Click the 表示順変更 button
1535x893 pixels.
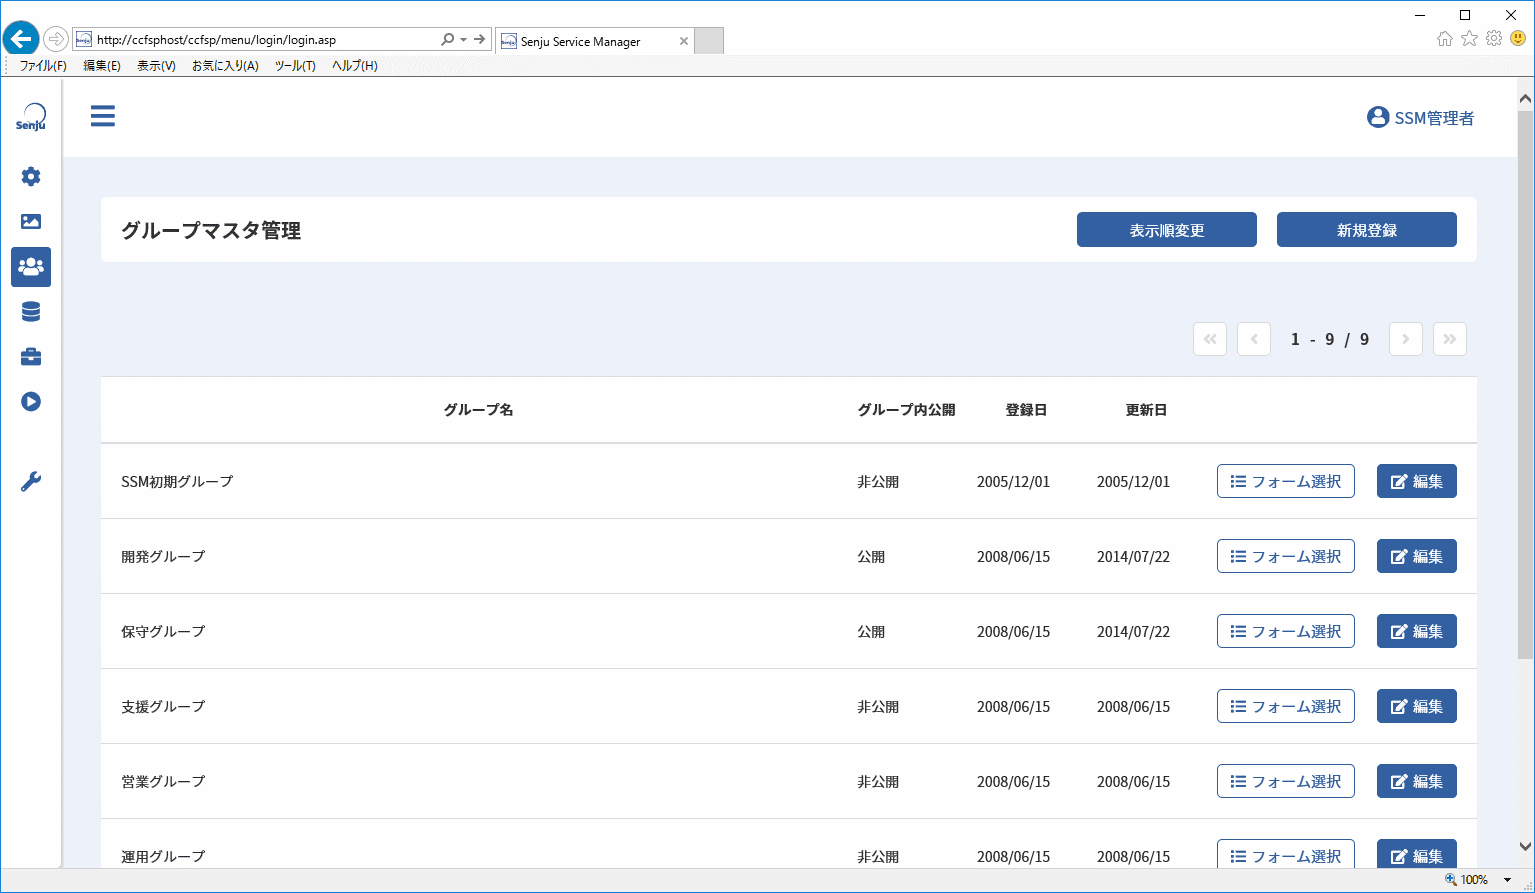[1167, 230]
